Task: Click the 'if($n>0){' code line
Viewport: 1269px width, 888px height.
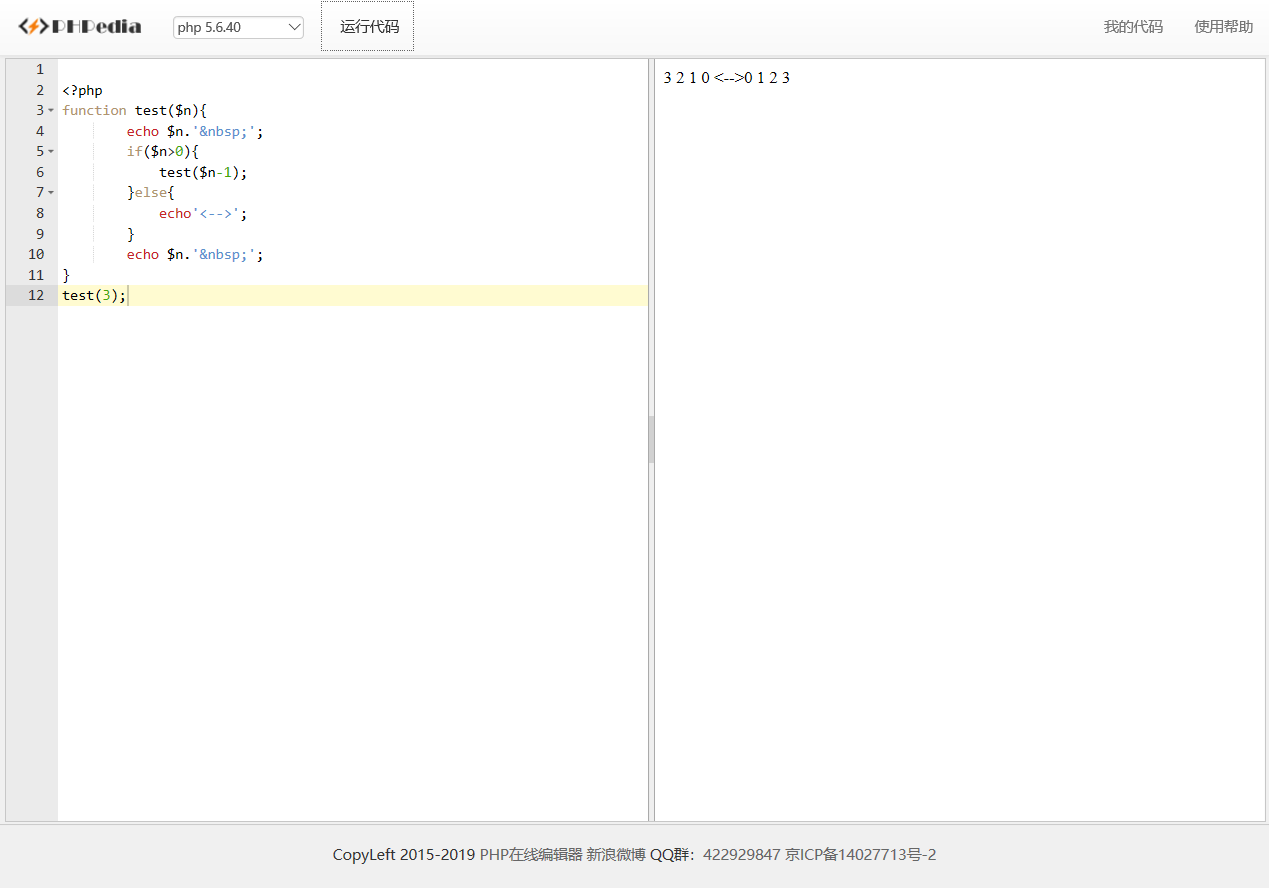Action: click(x=163, y=151)
